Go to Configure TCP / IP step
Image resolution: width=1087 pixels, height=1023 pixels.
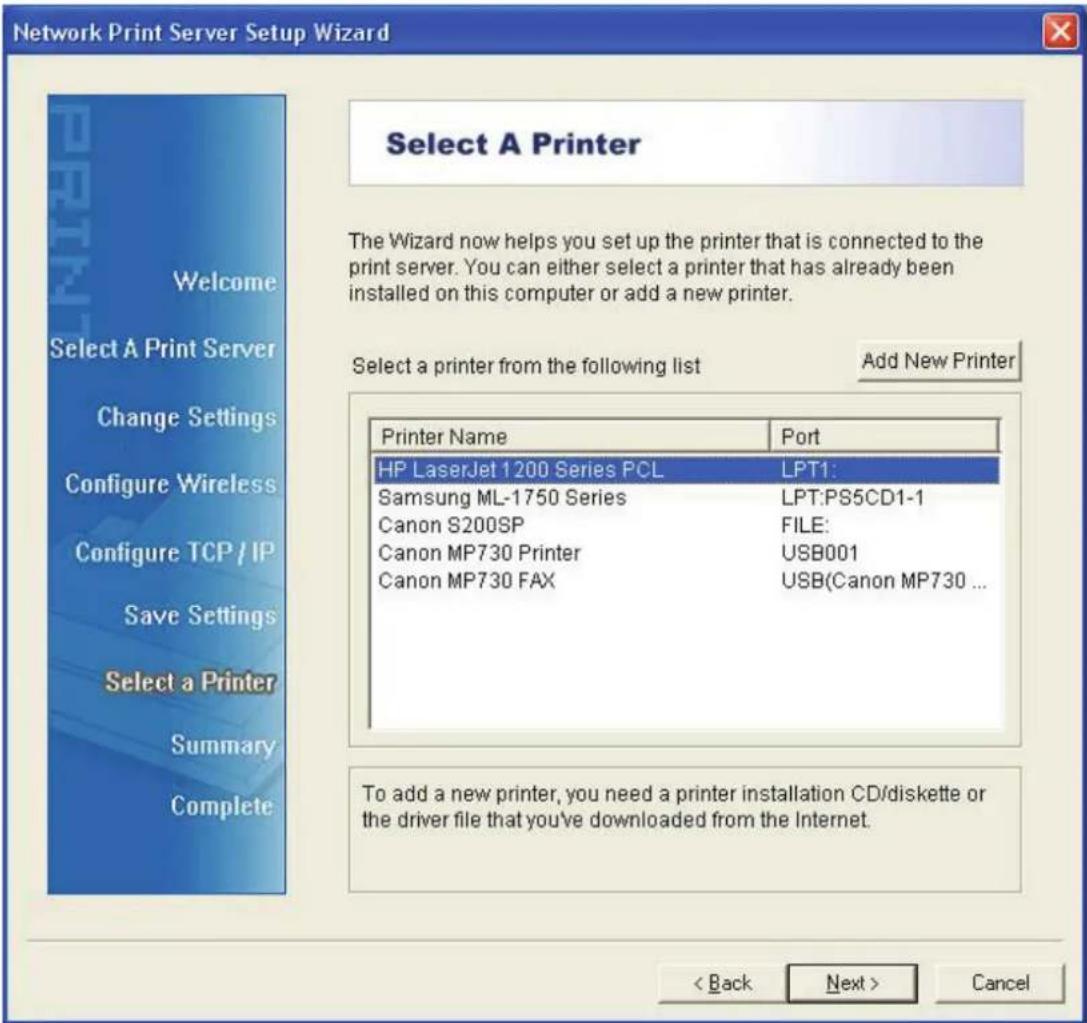pos(175,552)
